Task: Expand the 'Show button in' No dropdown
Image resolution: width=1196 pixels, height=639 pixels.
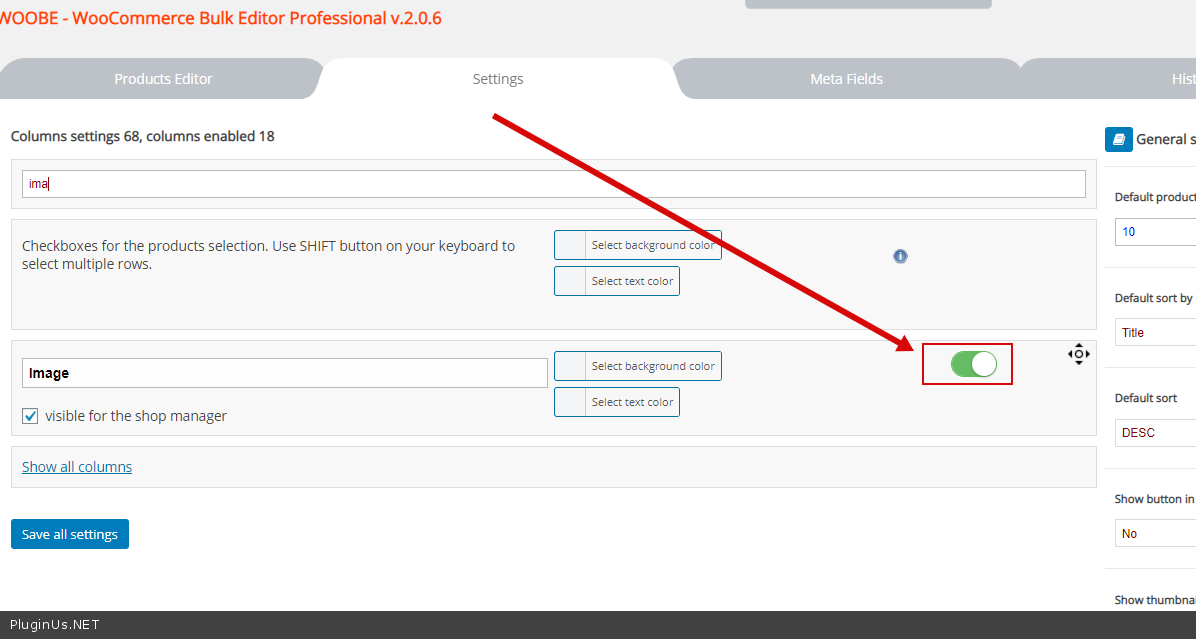Action: [x=1155, y=533]
